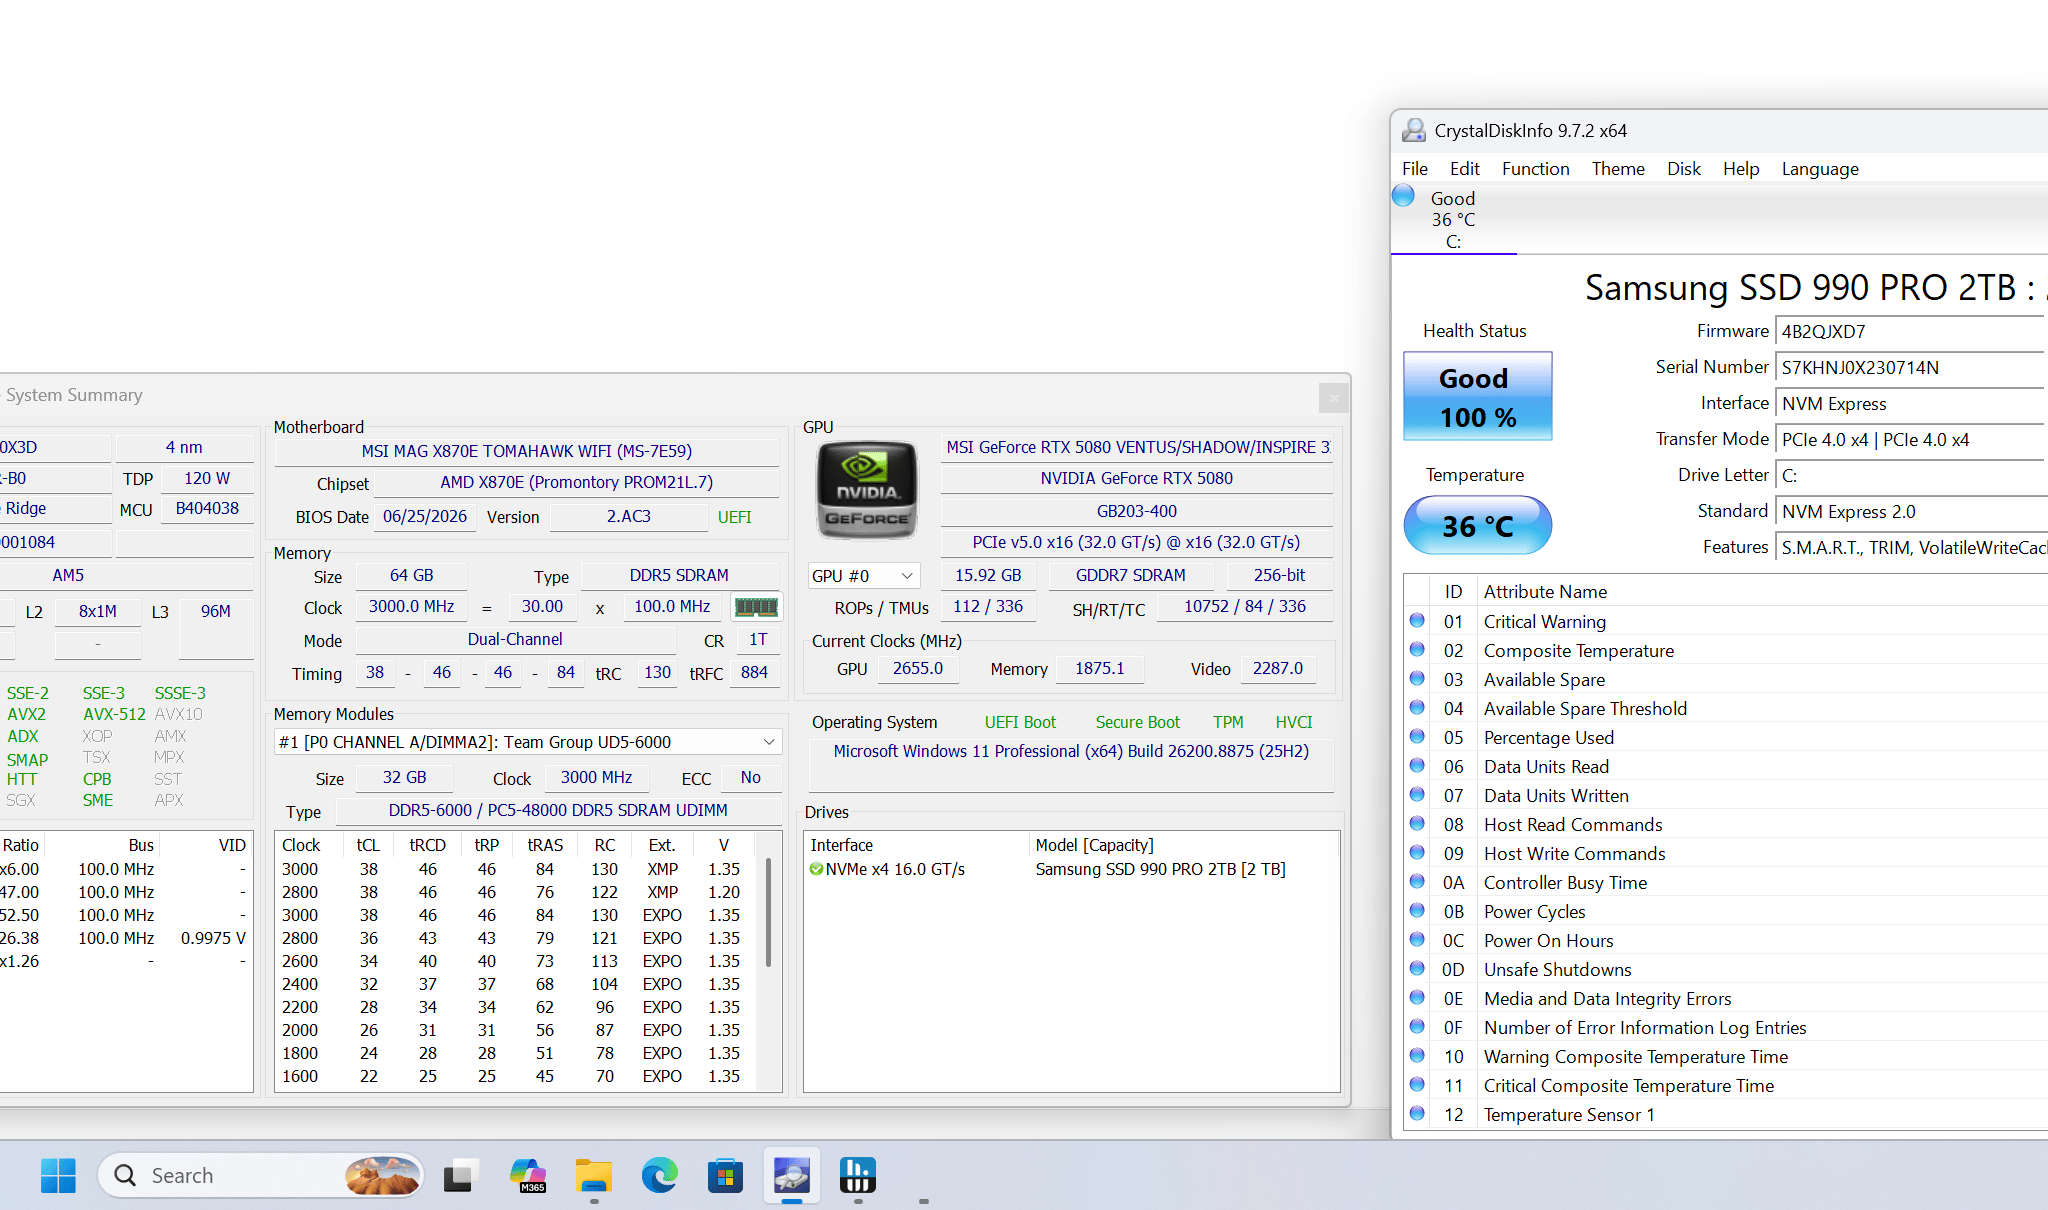
Task: Click the Standard field NVM Express 2.0
Action: click(1912, 512)
